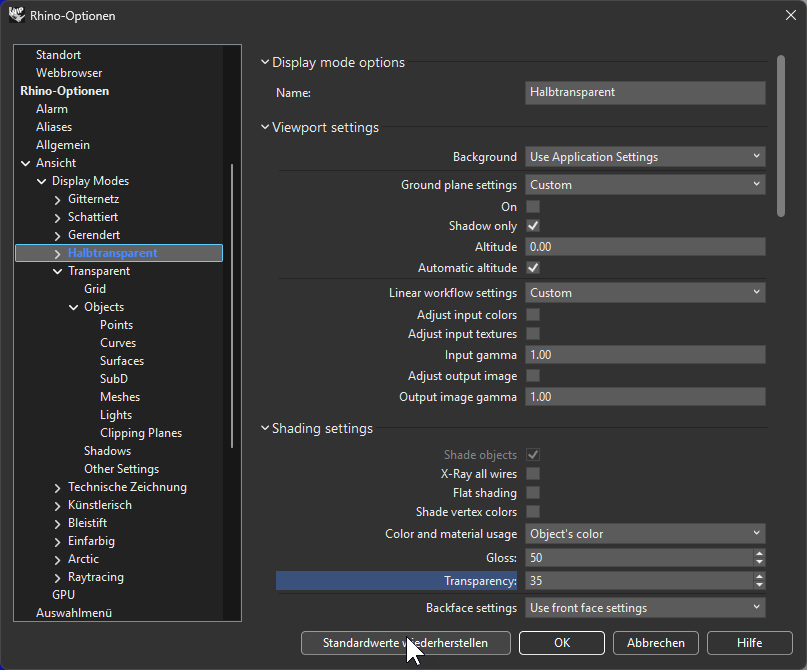This screenshot has height=670, width=807.
Task: Close the Rhino-Optionen dialog
Action: tap(791, 15)
